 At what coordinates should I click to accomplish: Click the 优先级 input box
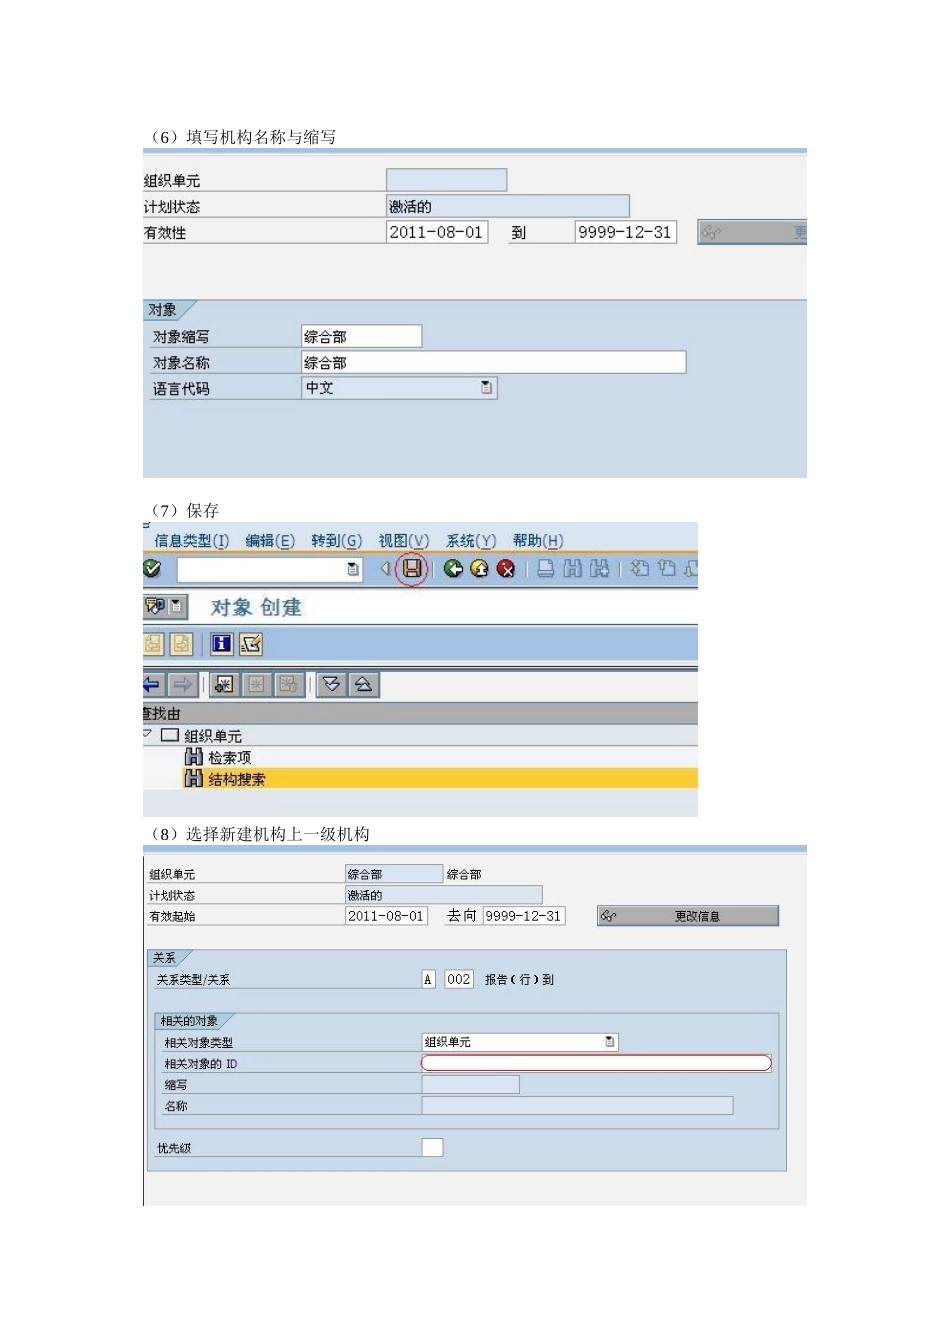point(432,1147)
